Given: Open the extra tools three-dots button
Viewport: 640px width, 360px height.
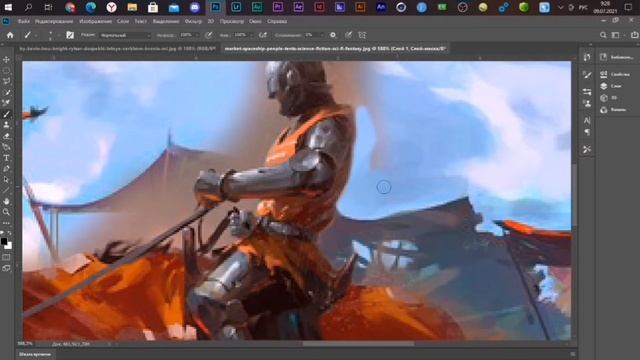Looking at the screenshot, I should pos(6,223).
